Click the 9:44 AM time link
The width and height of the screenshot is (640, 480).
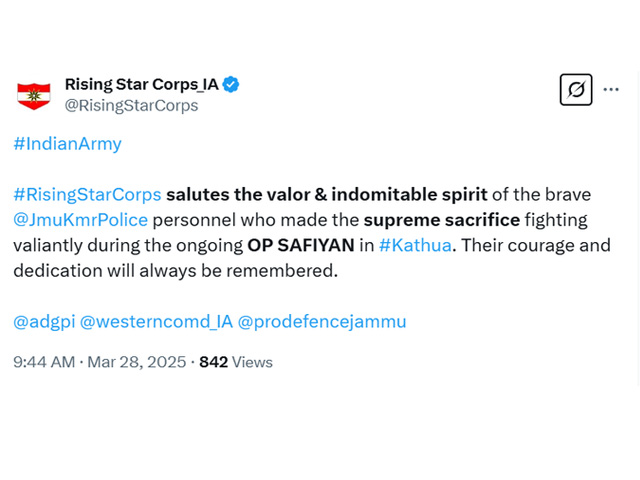pos(44,362)
